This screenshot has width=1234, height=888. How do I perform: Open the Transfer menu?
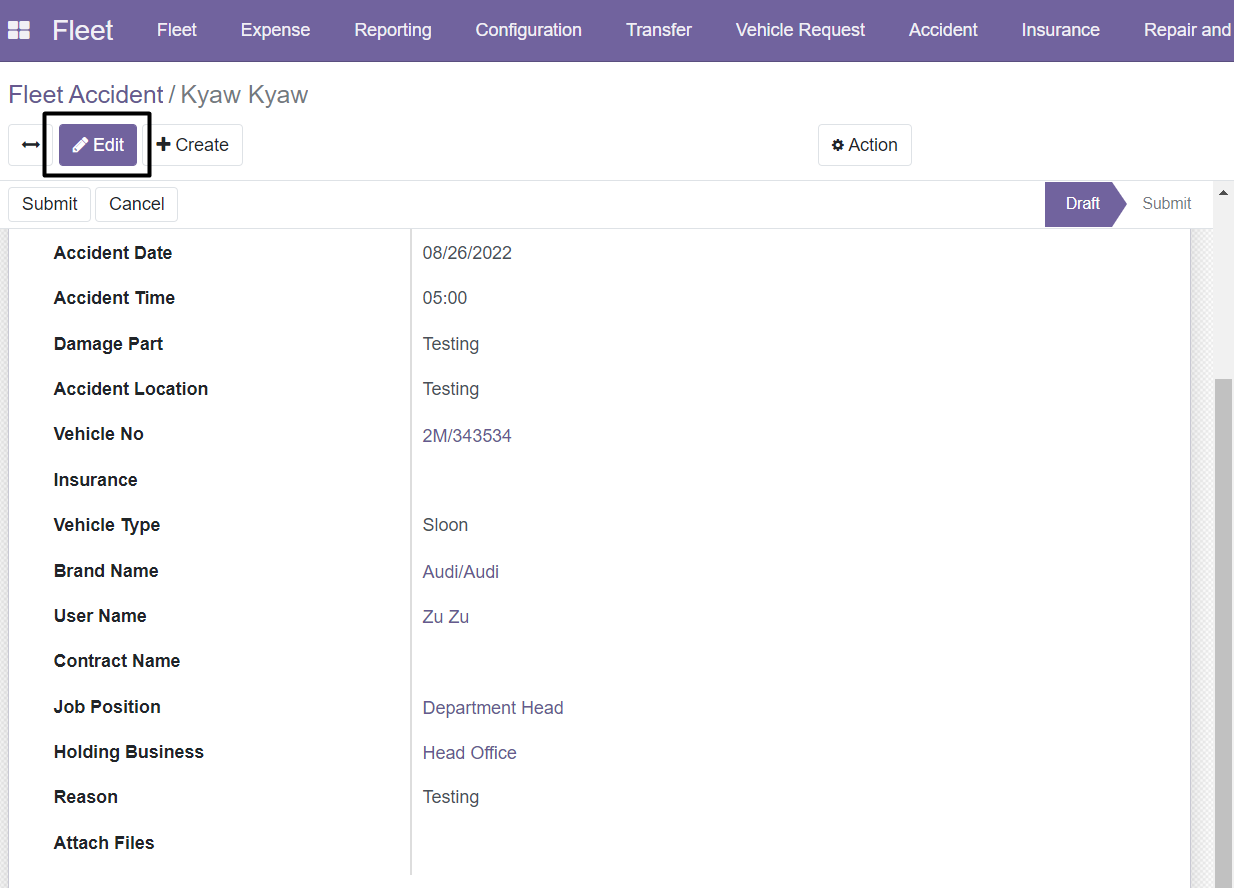click(x=659, y=30)
